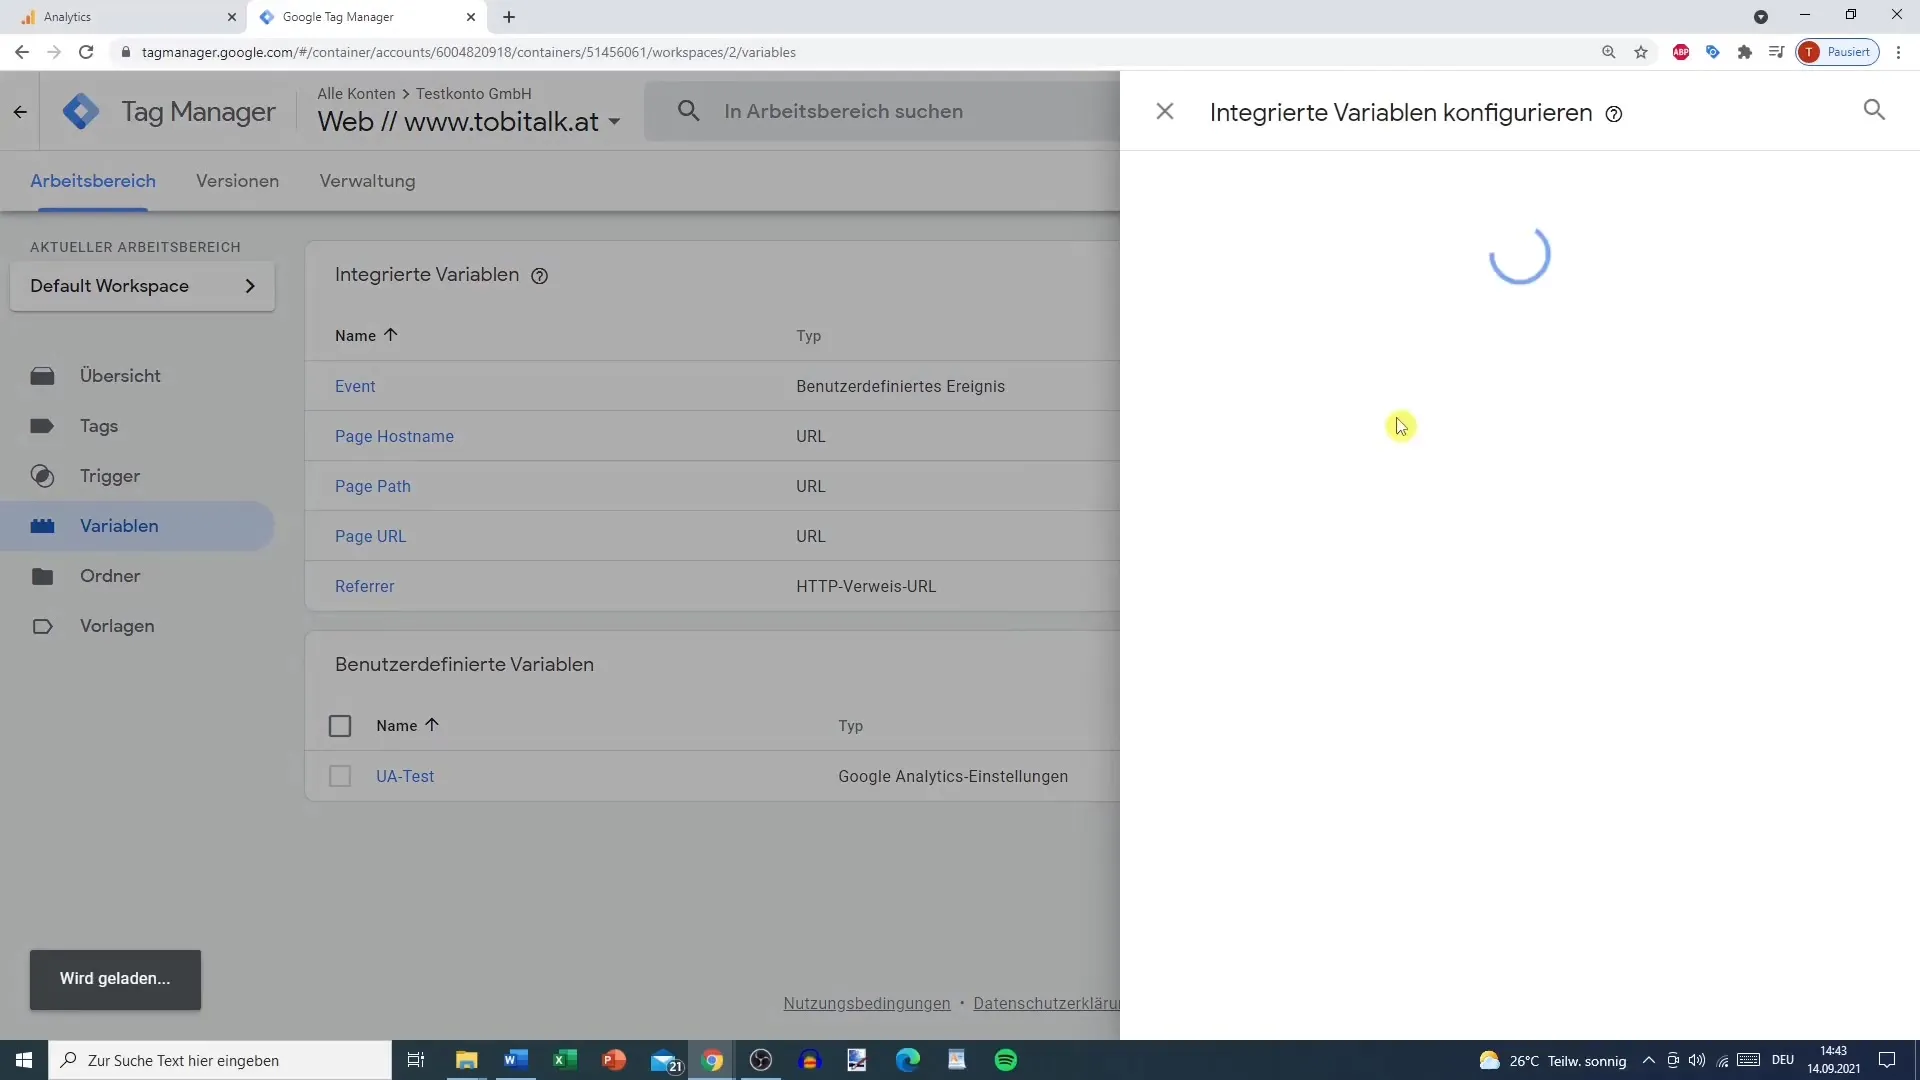Screen dimensions: 1920x1080
Task: Expand Alle Konten breadcrumb dropdown
Action: point(355,92)
